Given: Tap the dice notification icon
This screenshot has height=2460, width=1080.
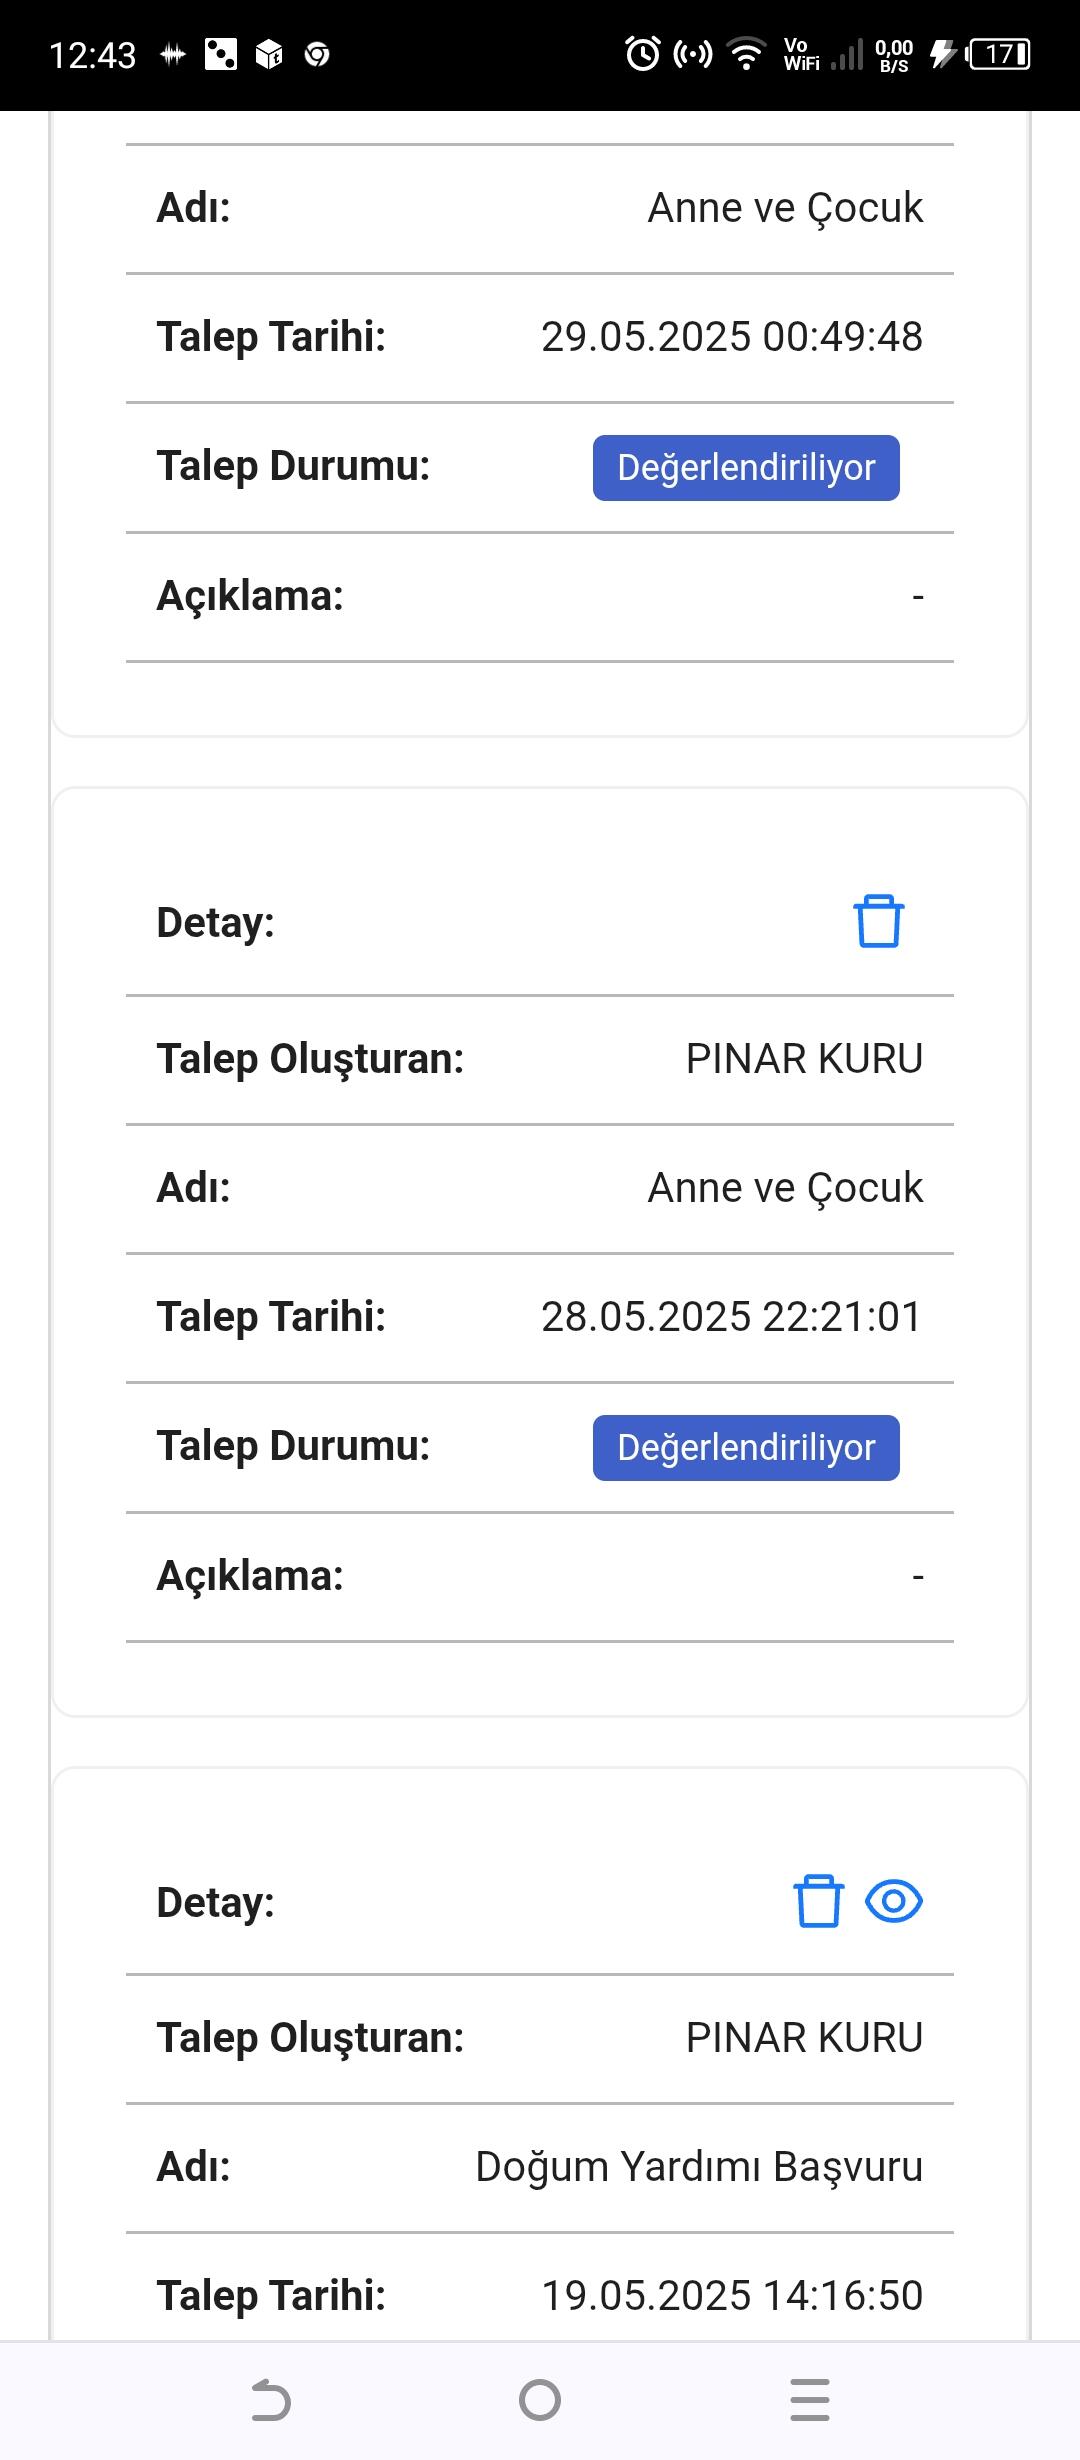Looking at the screenshot, I should pos(221,54).
